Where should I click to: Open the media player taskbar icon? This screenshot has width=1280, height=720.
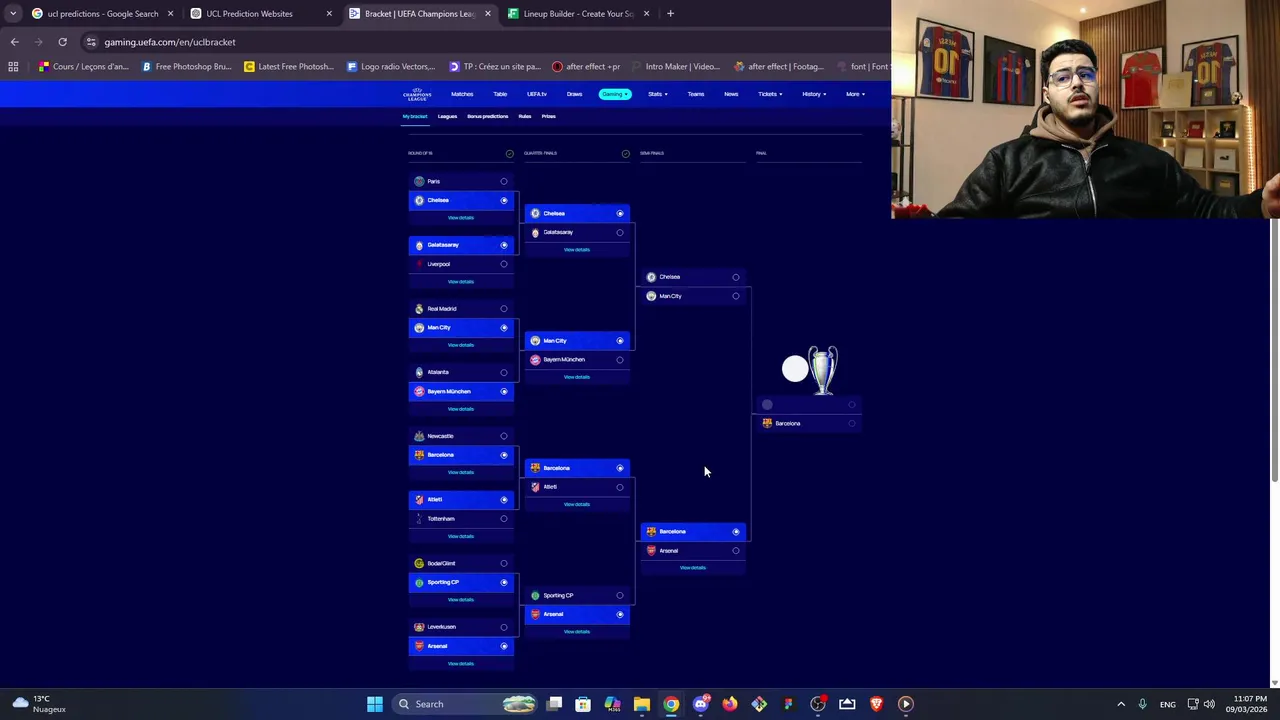(x=906, y=704)
